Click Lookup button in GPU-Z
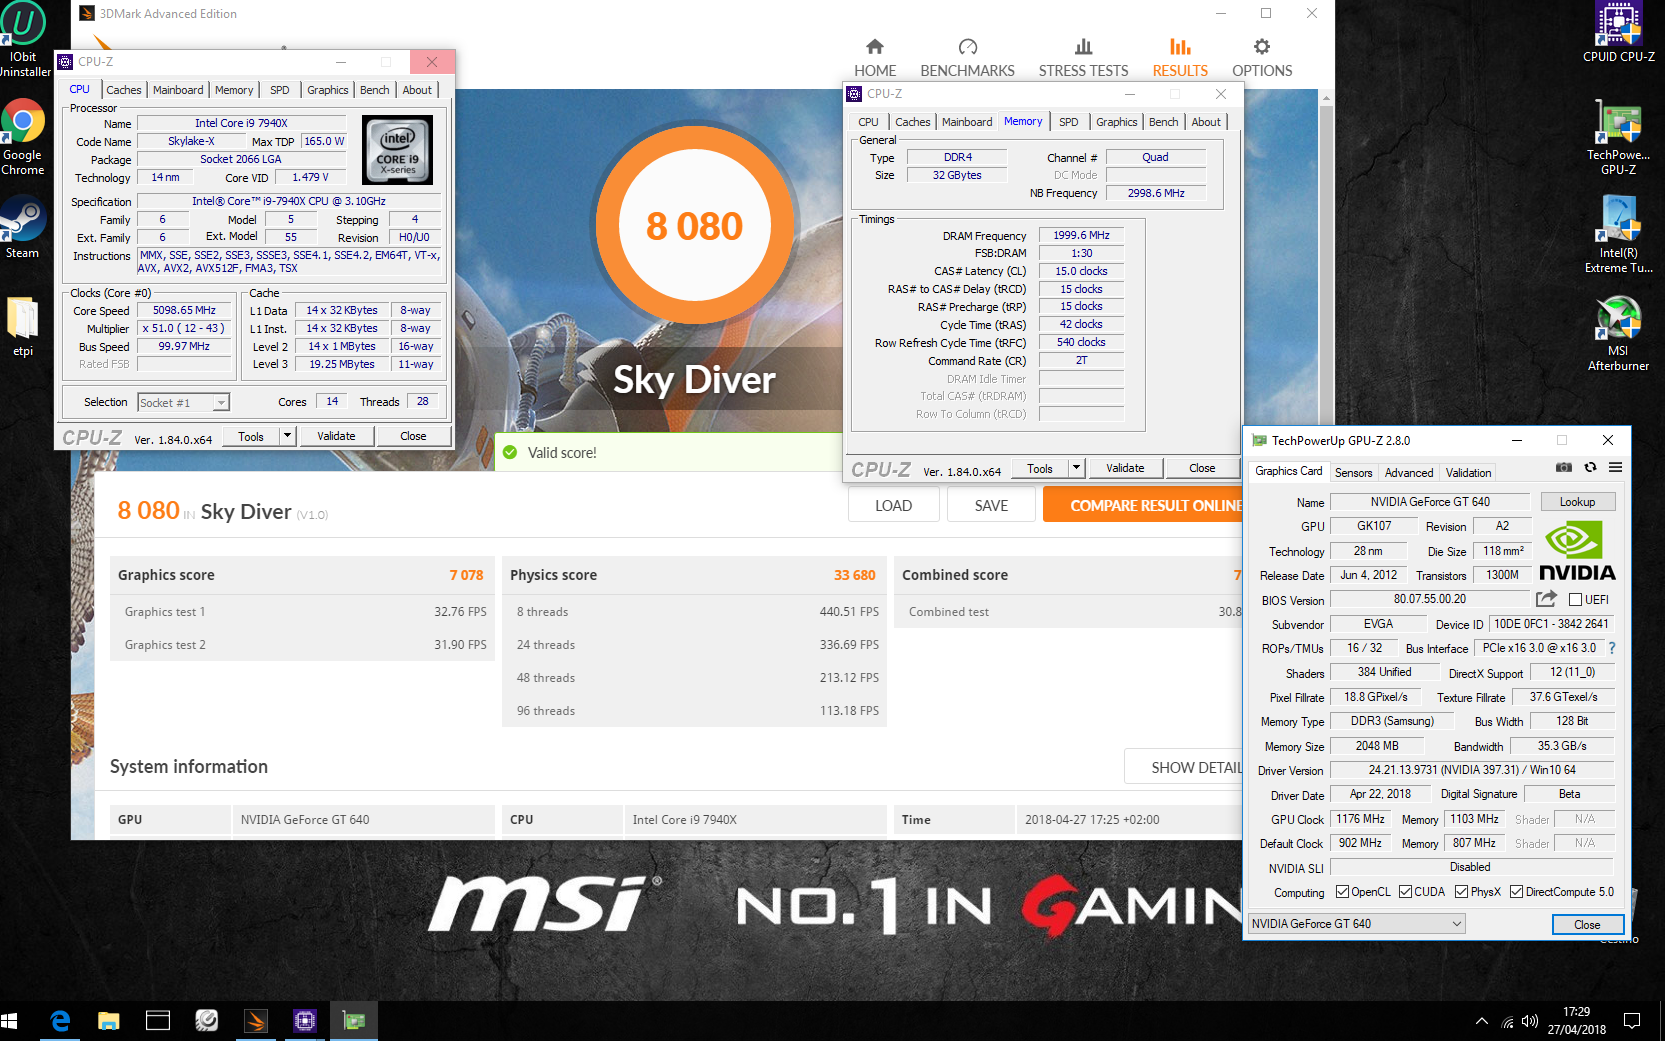The image size is (1665, 1041). pos(1577,502)
